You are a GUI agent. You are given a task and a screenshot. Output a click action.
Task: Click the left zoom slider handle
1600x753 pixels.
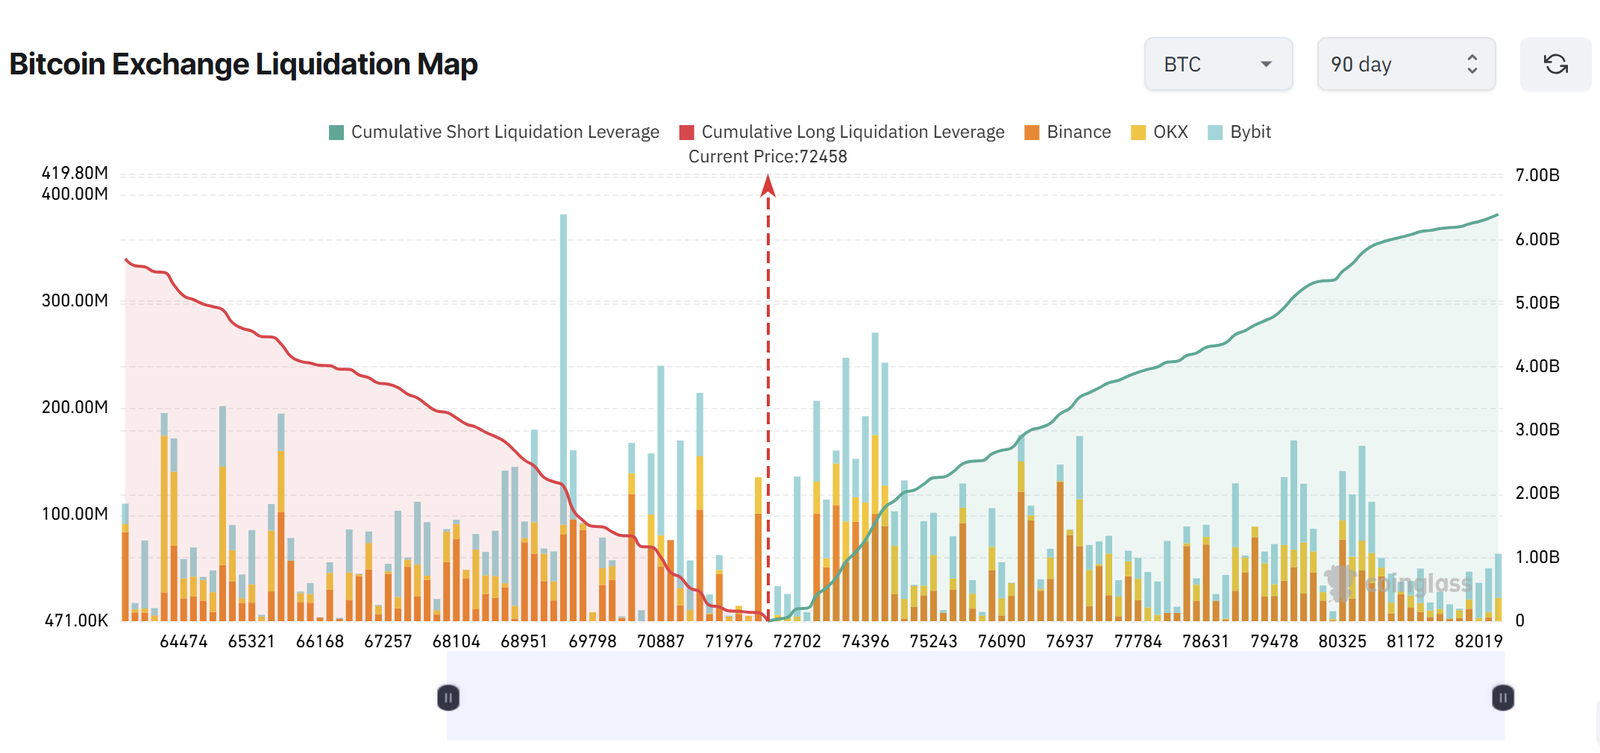448,697
